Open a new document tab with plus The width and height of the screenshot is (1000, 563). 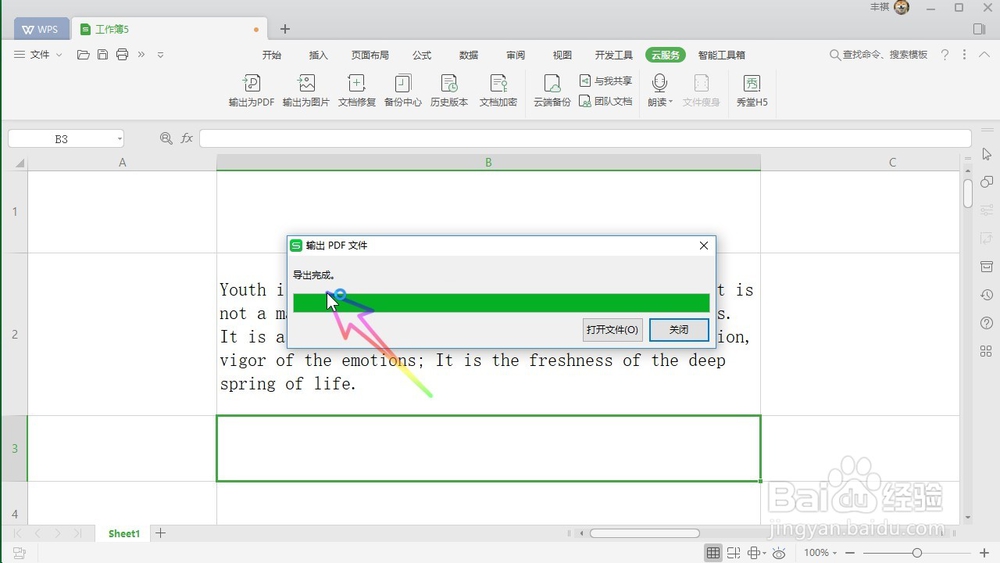pos(285,29)
